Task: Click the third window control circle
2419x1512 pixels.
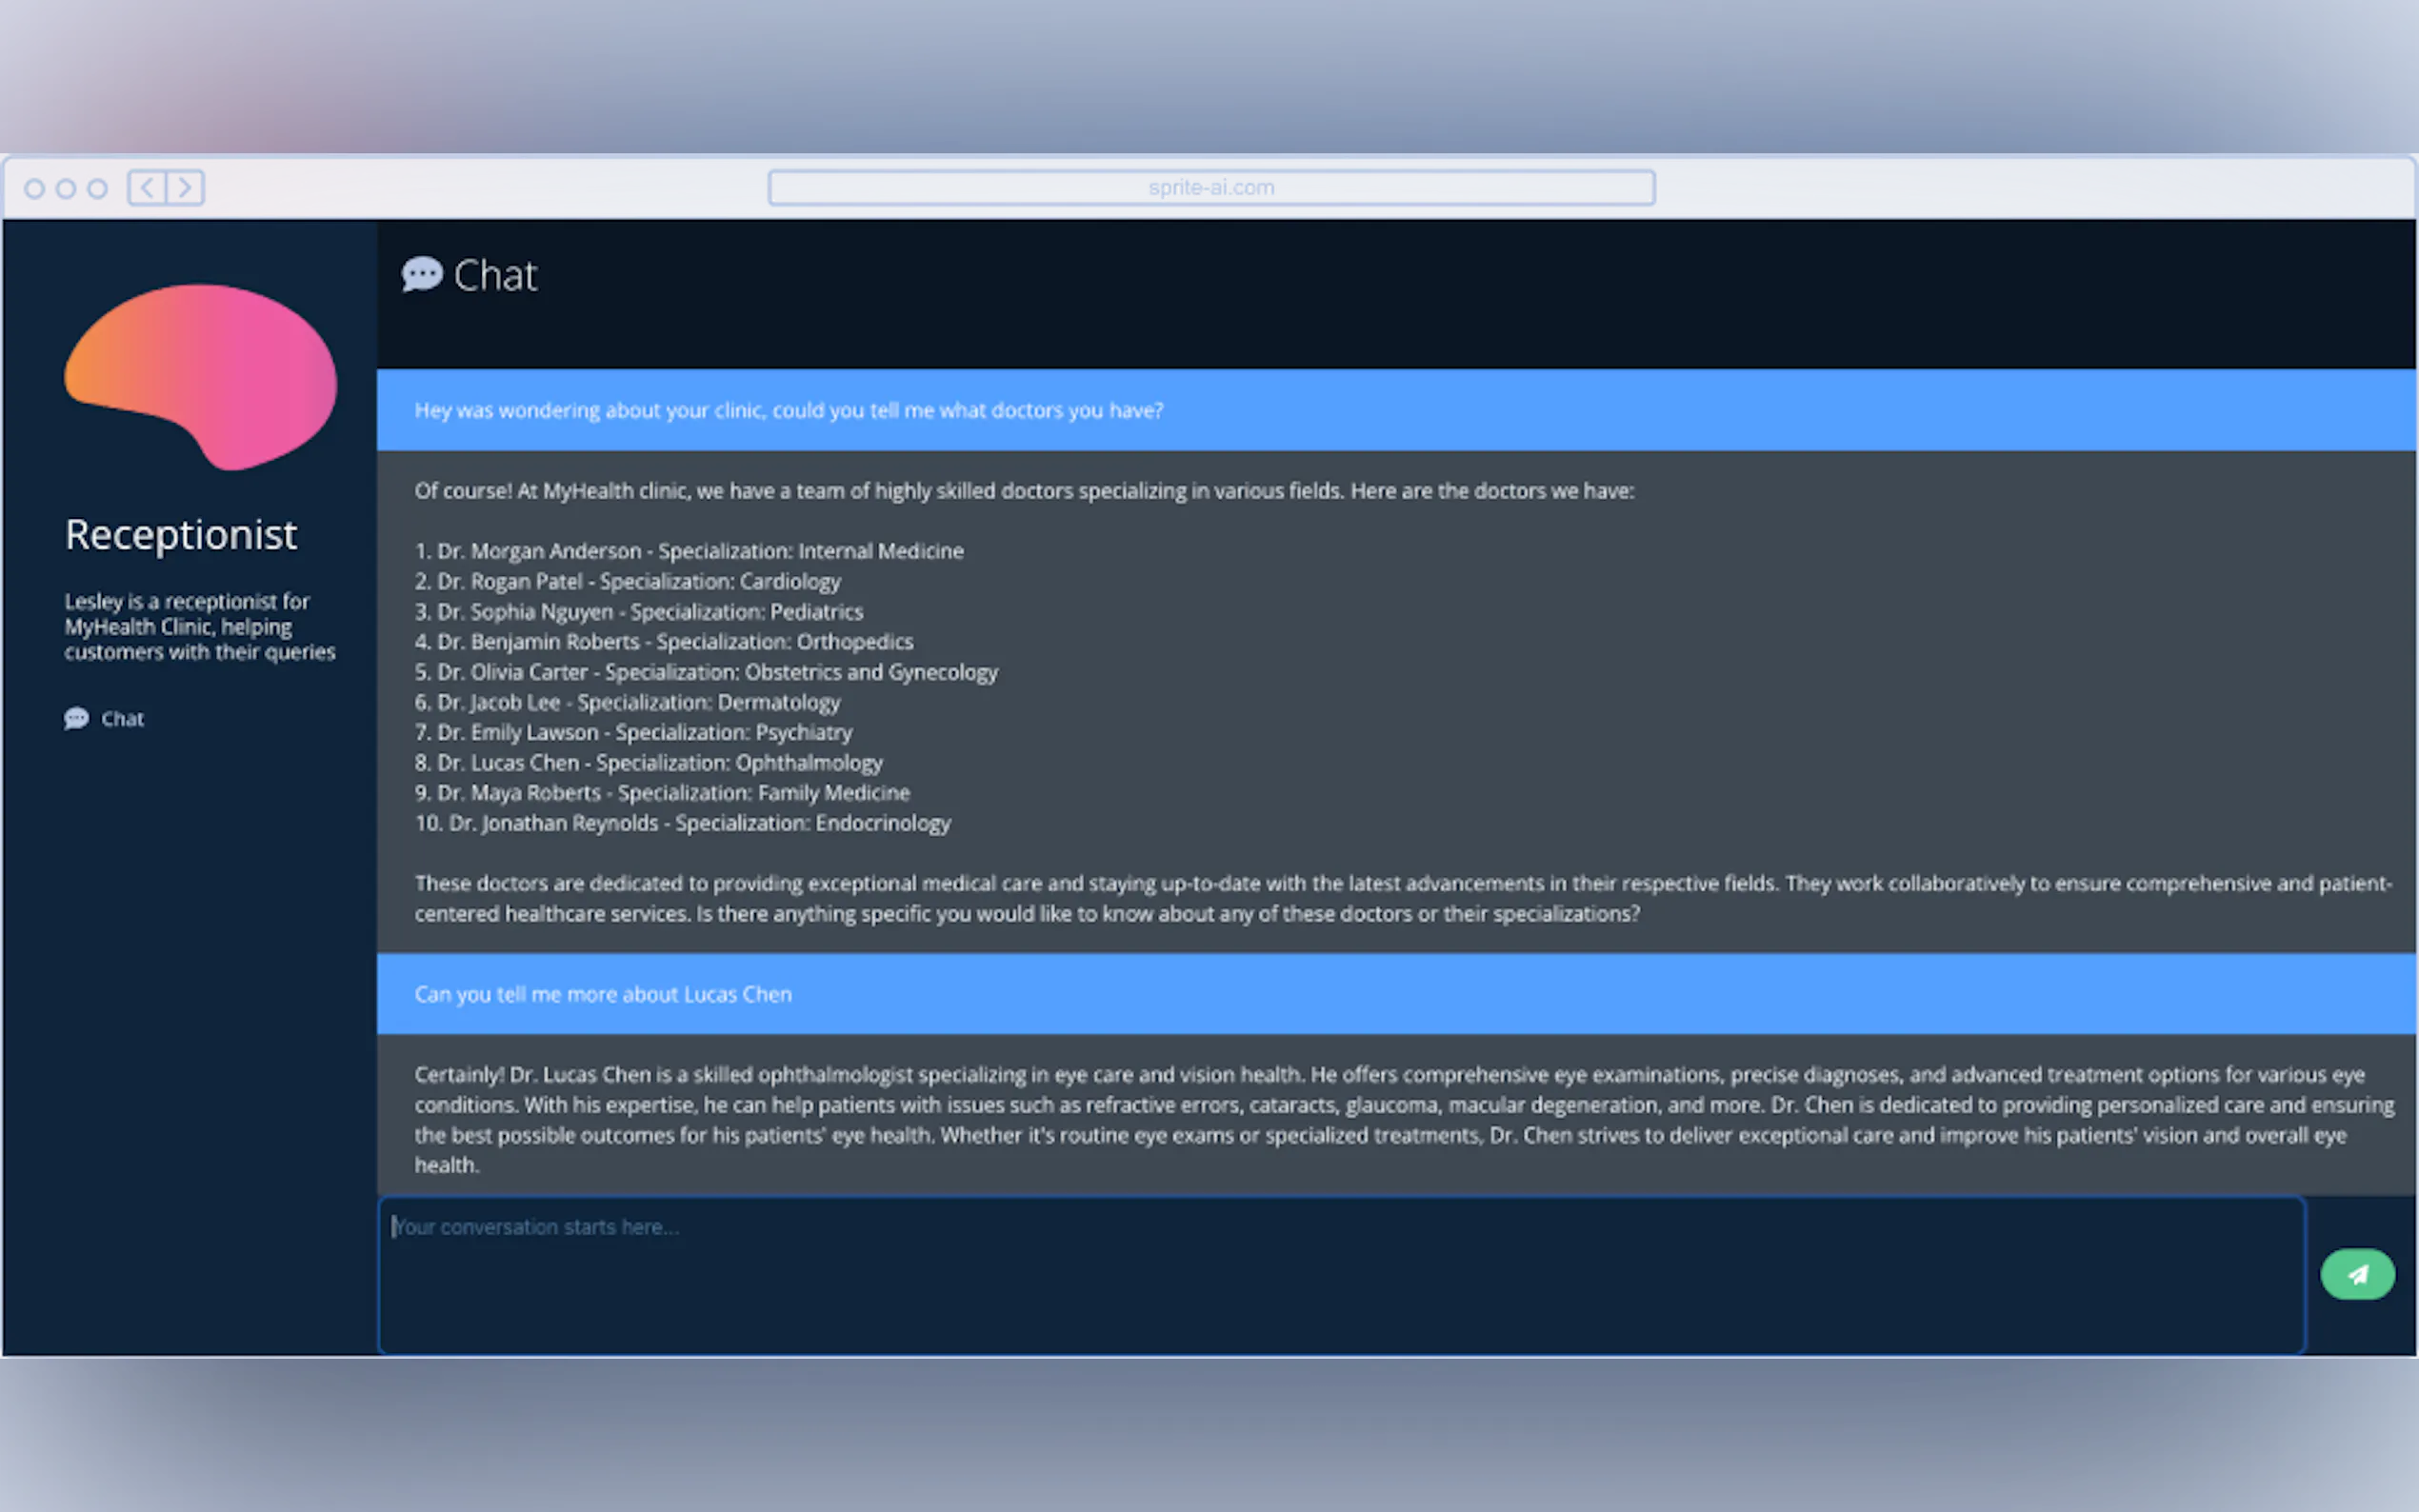Action: click(x=97, y=188)
